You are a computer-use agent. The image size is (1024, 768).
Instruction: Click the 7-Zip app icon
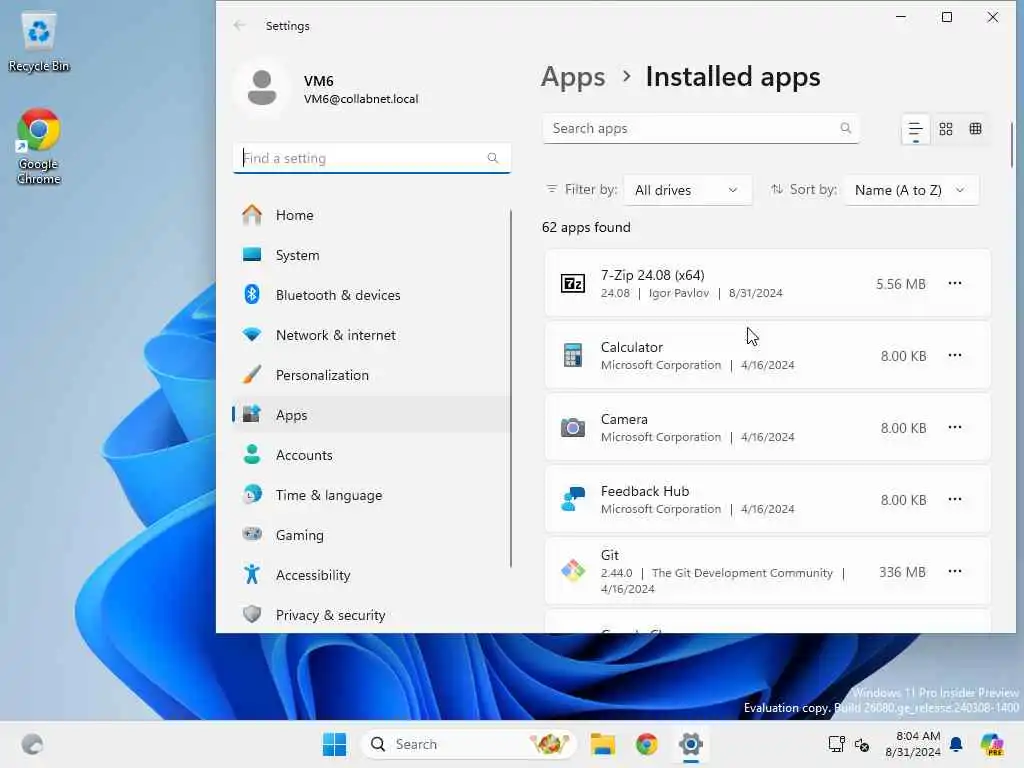coord(573,283)
